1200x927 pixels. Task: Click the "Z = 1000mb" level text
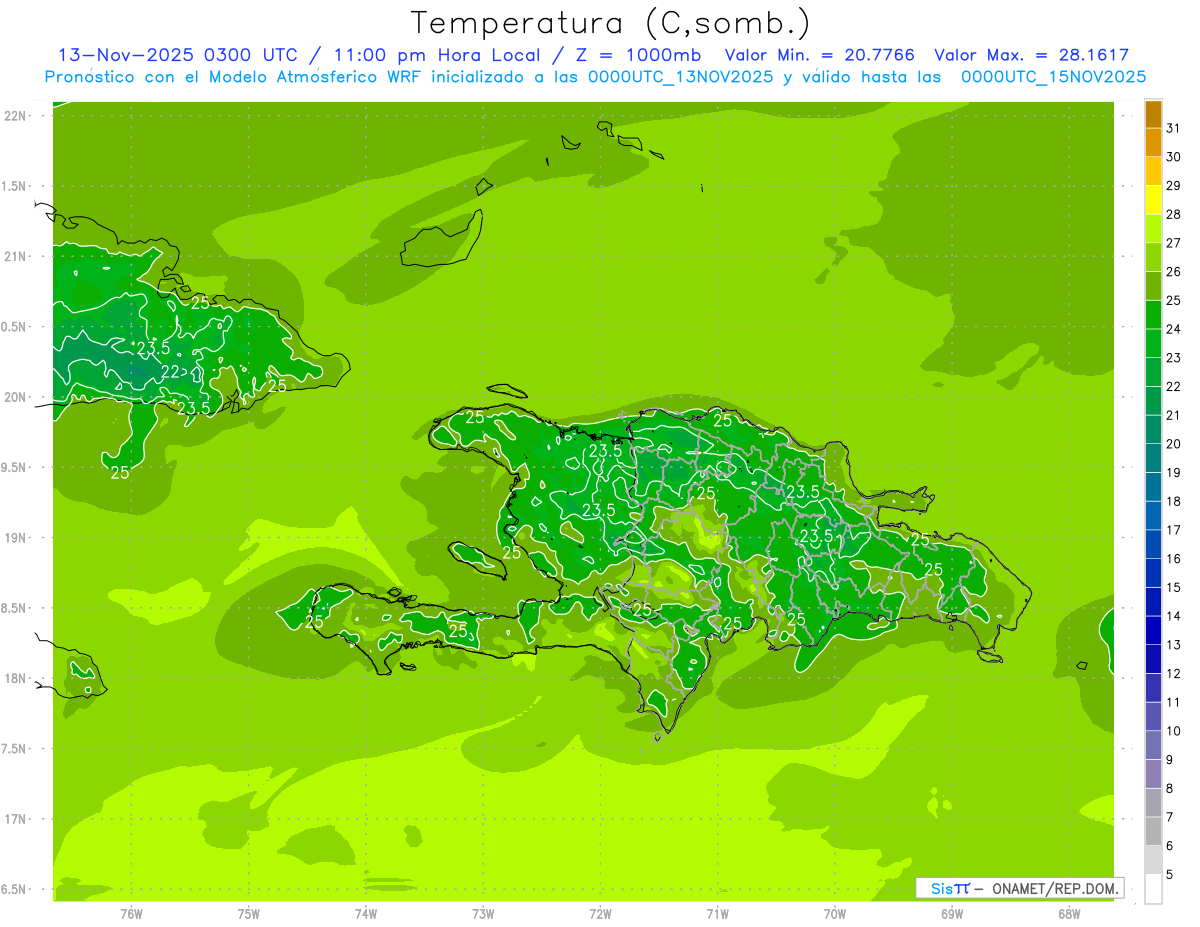(637, 55)
